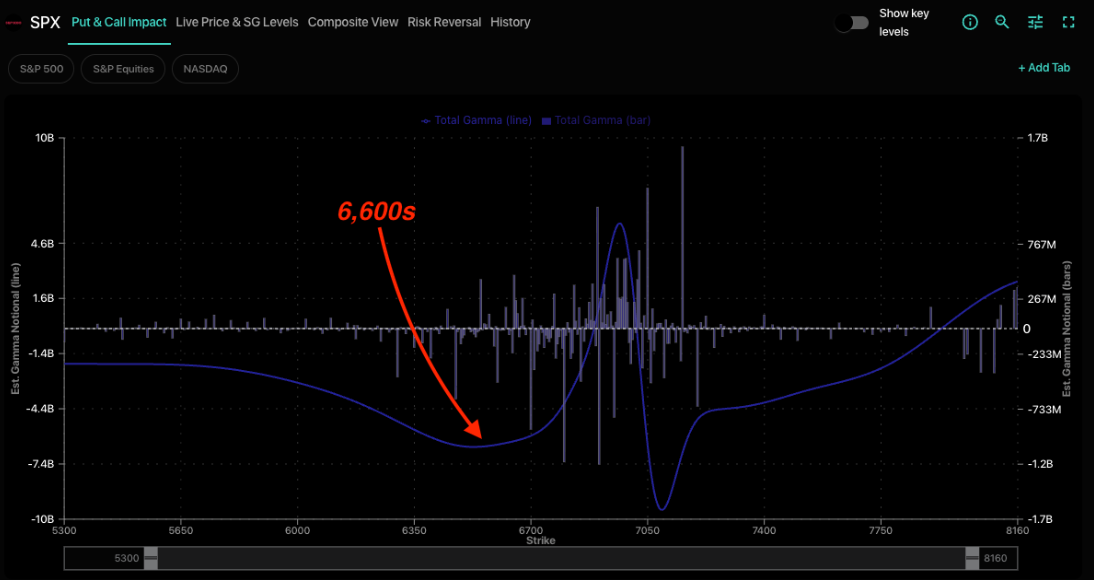
Task: Open the chart info icon
Action: click(969, 22)
